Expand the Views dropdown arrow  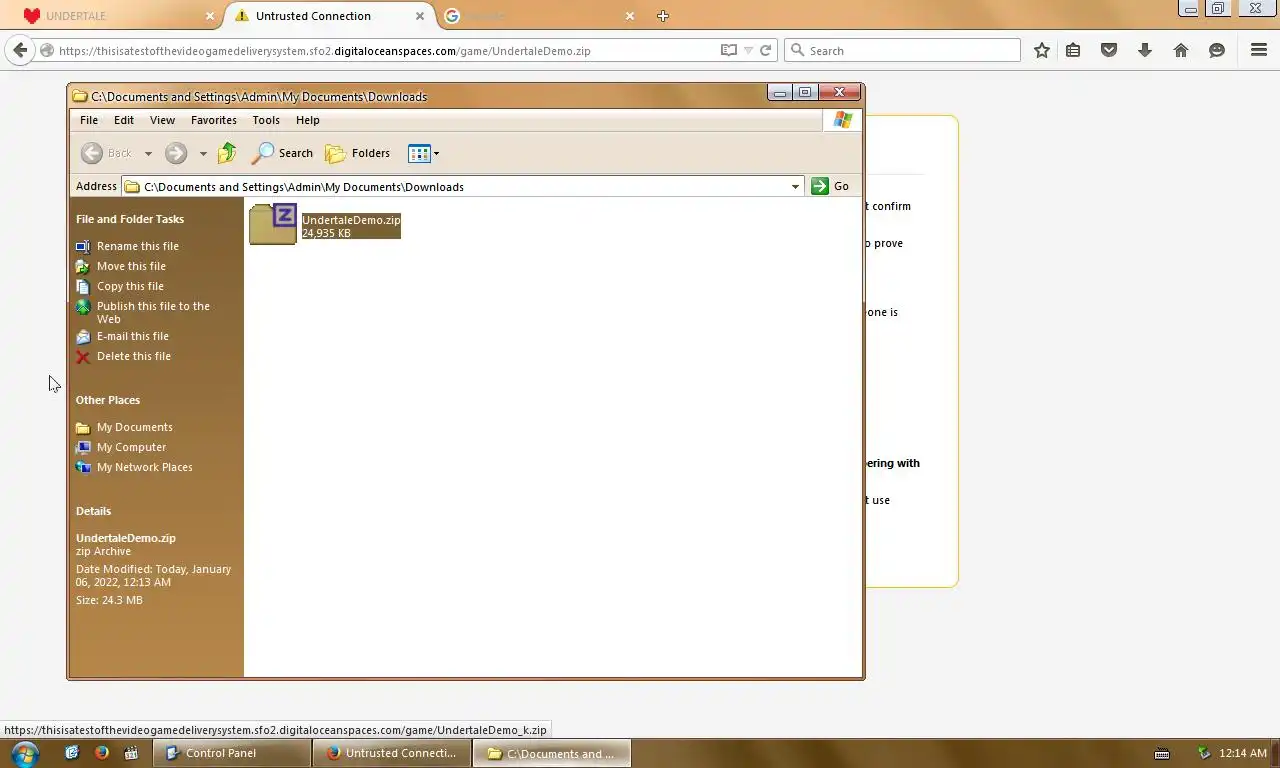[x=436, y=153]
